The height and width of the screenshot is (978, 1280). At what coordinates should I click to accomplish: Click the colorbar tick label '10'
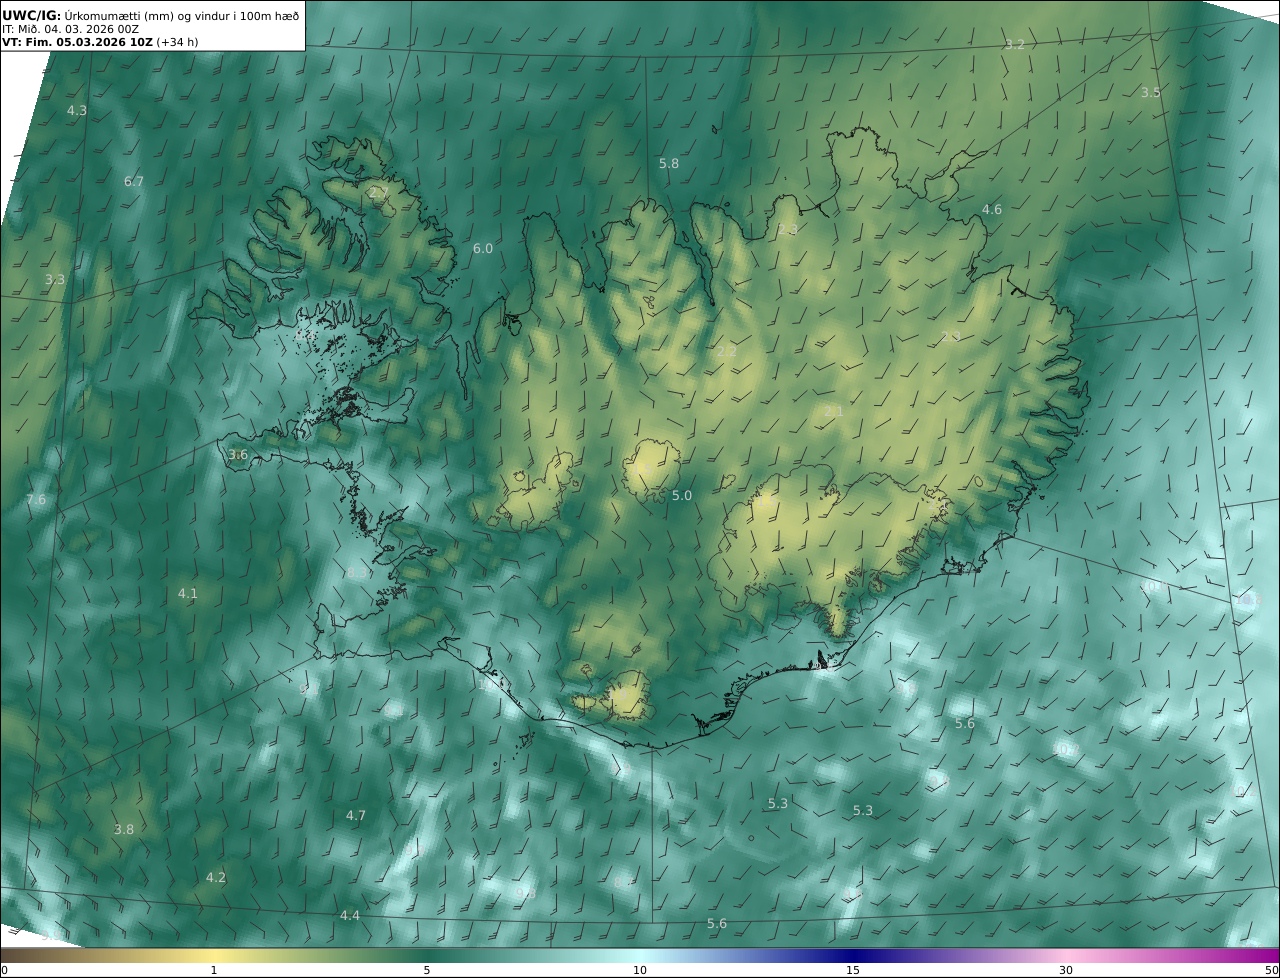[x=640, y=970]
